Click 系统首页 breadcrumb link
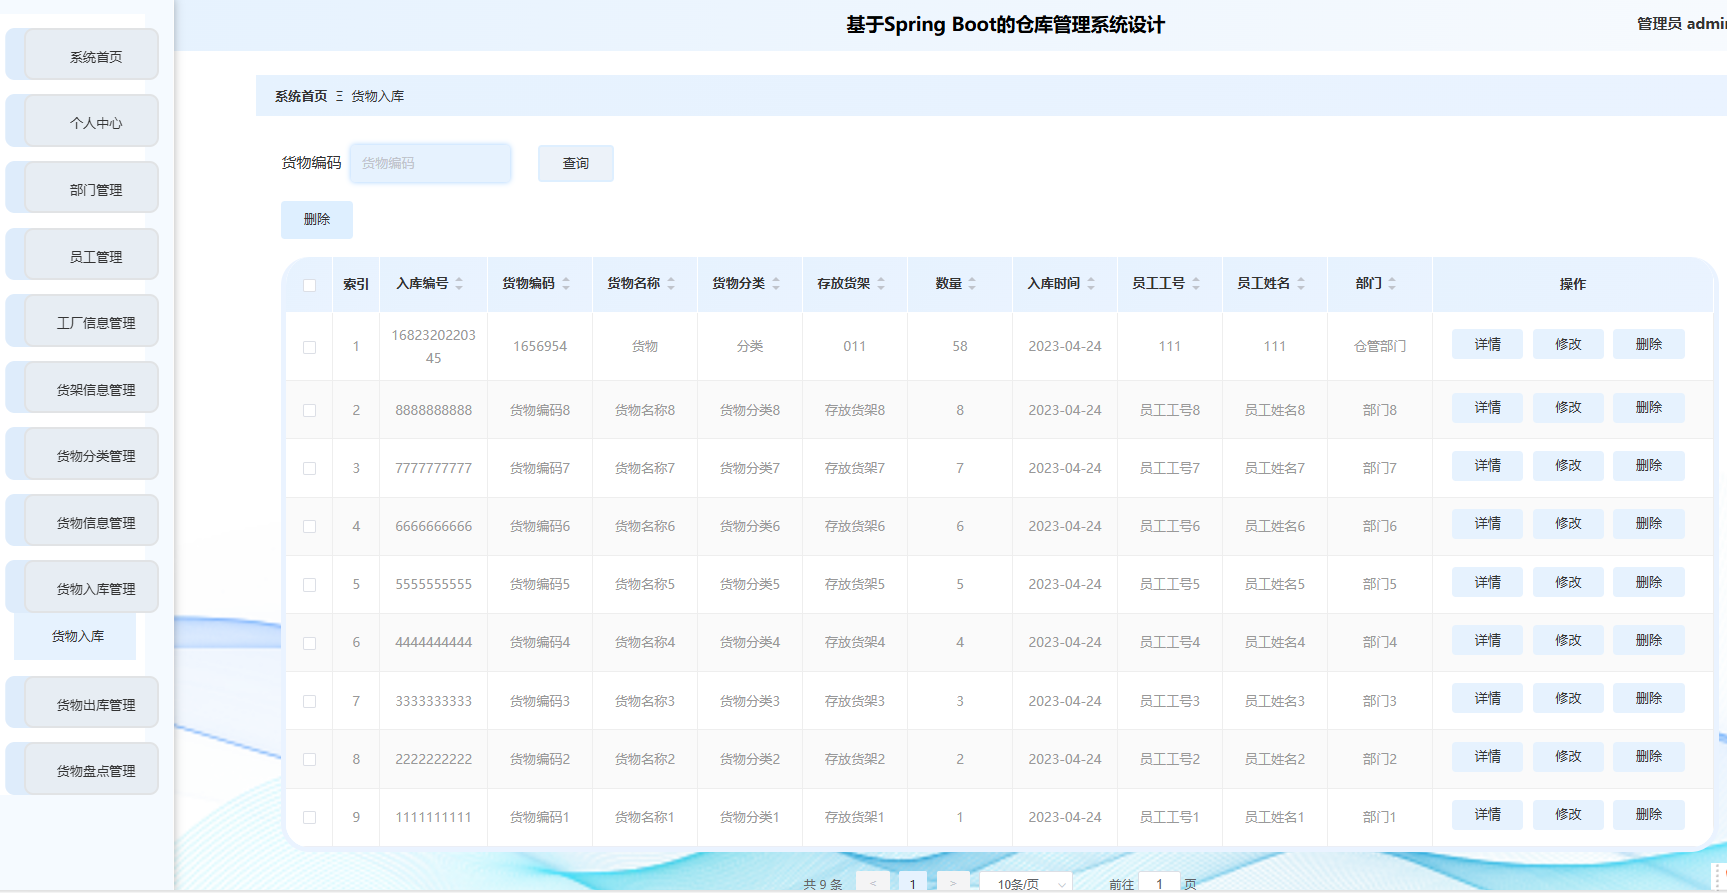The width and height of the screenshot is (1727, 893). 301,96
